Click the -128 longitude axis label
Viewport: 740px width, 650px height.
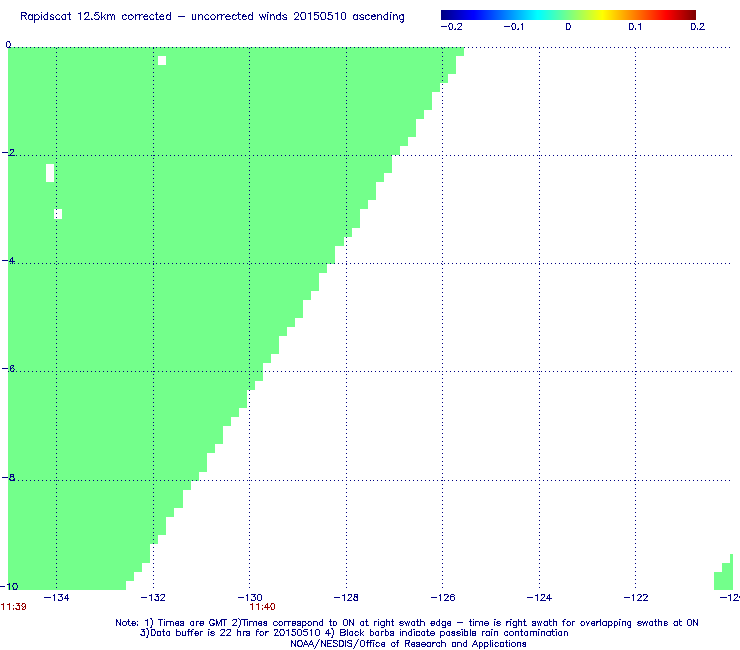click(346, 598)
